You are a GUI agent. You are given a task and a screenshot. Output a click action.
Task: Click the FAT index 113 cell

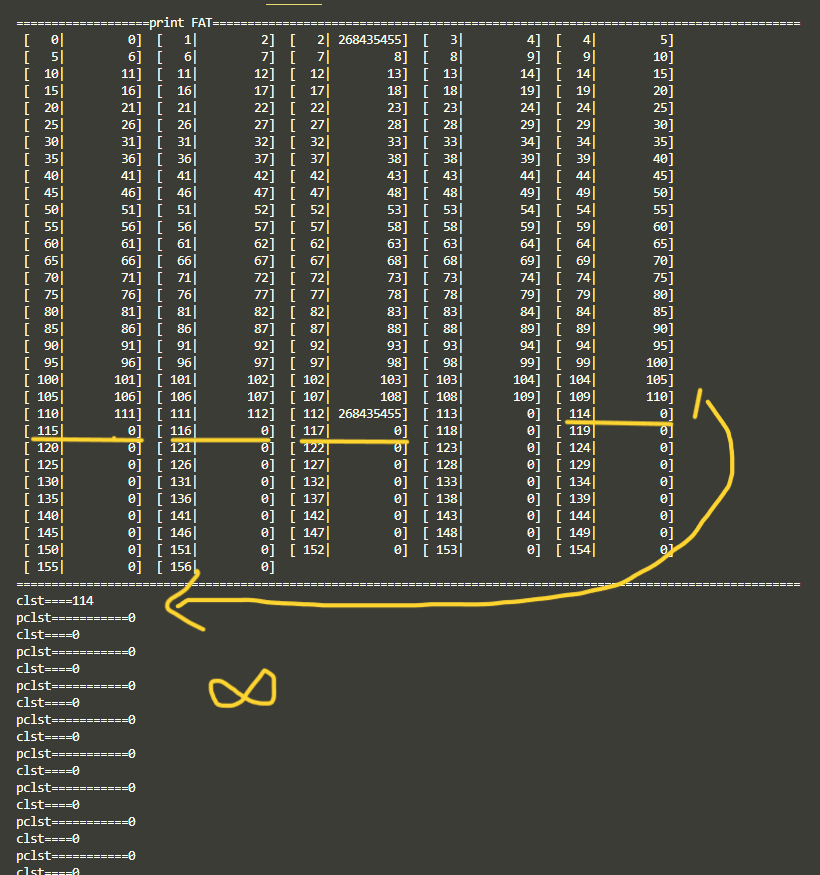click(447, 414)
